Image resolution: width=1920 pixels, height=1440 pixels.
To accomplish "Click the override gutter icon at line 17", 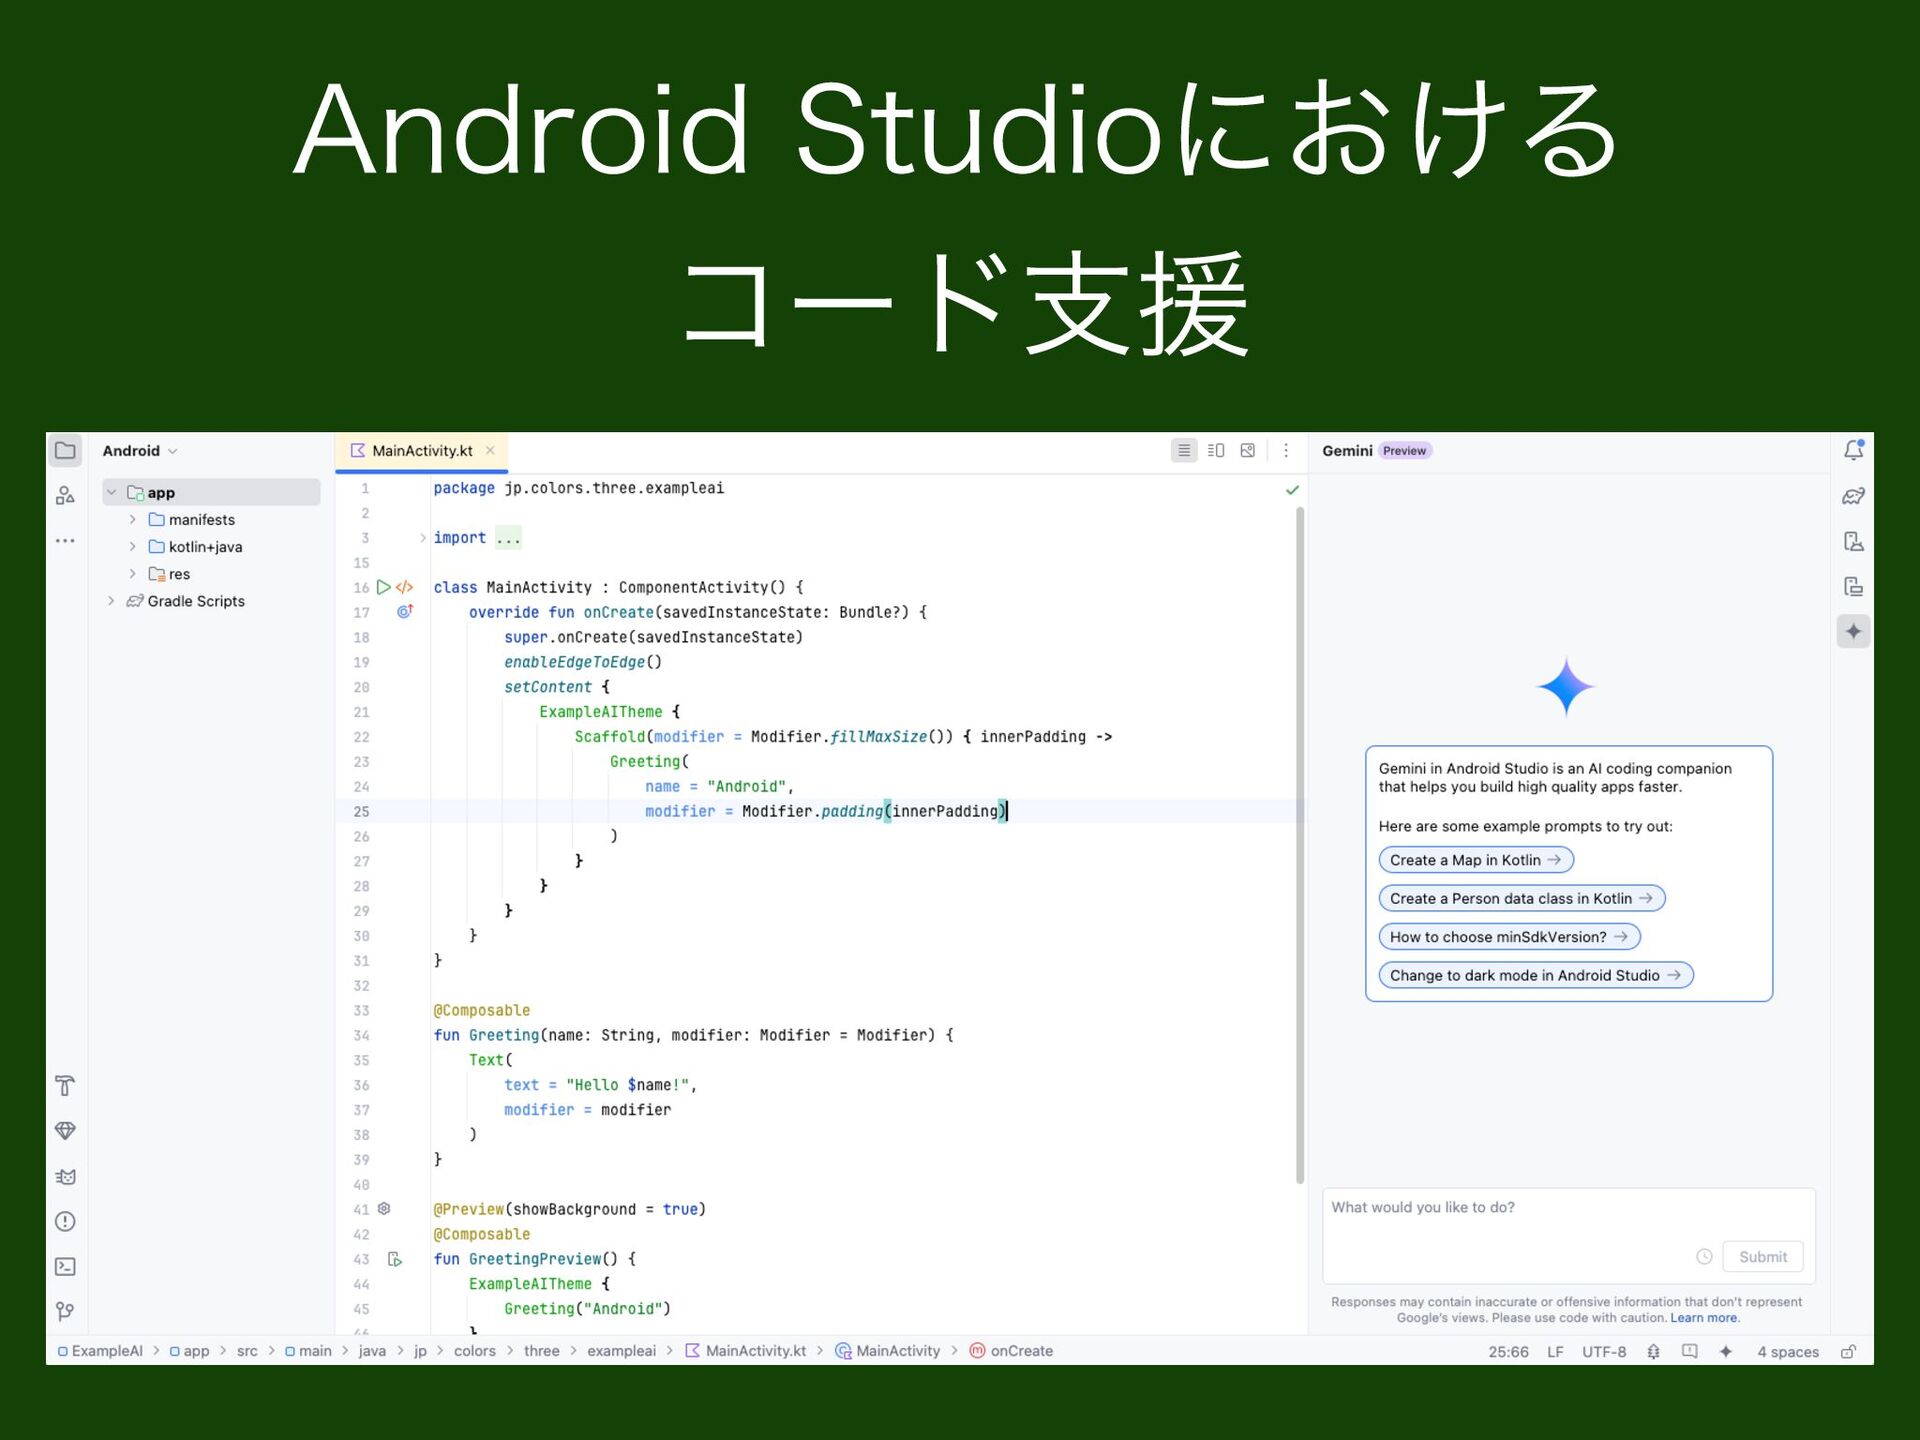I will click(x=405, y=611).
